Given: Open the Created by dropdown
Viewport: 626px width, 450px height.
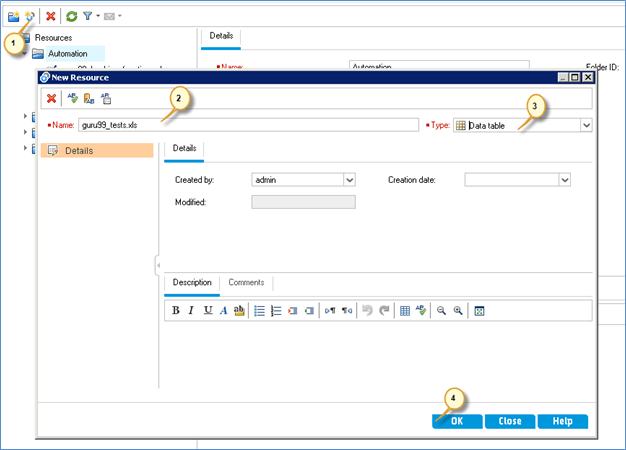Looking at the screenshot, I should pyautogui.click(x=349, y=180).
